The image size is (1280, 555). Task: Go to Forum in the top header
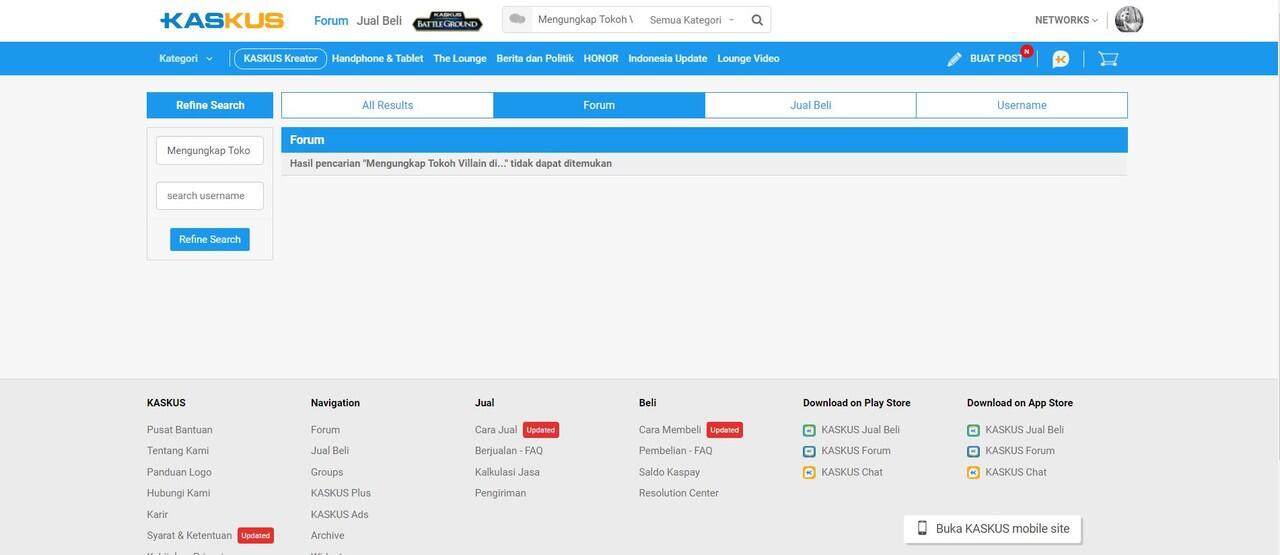[x=331, y=21]
